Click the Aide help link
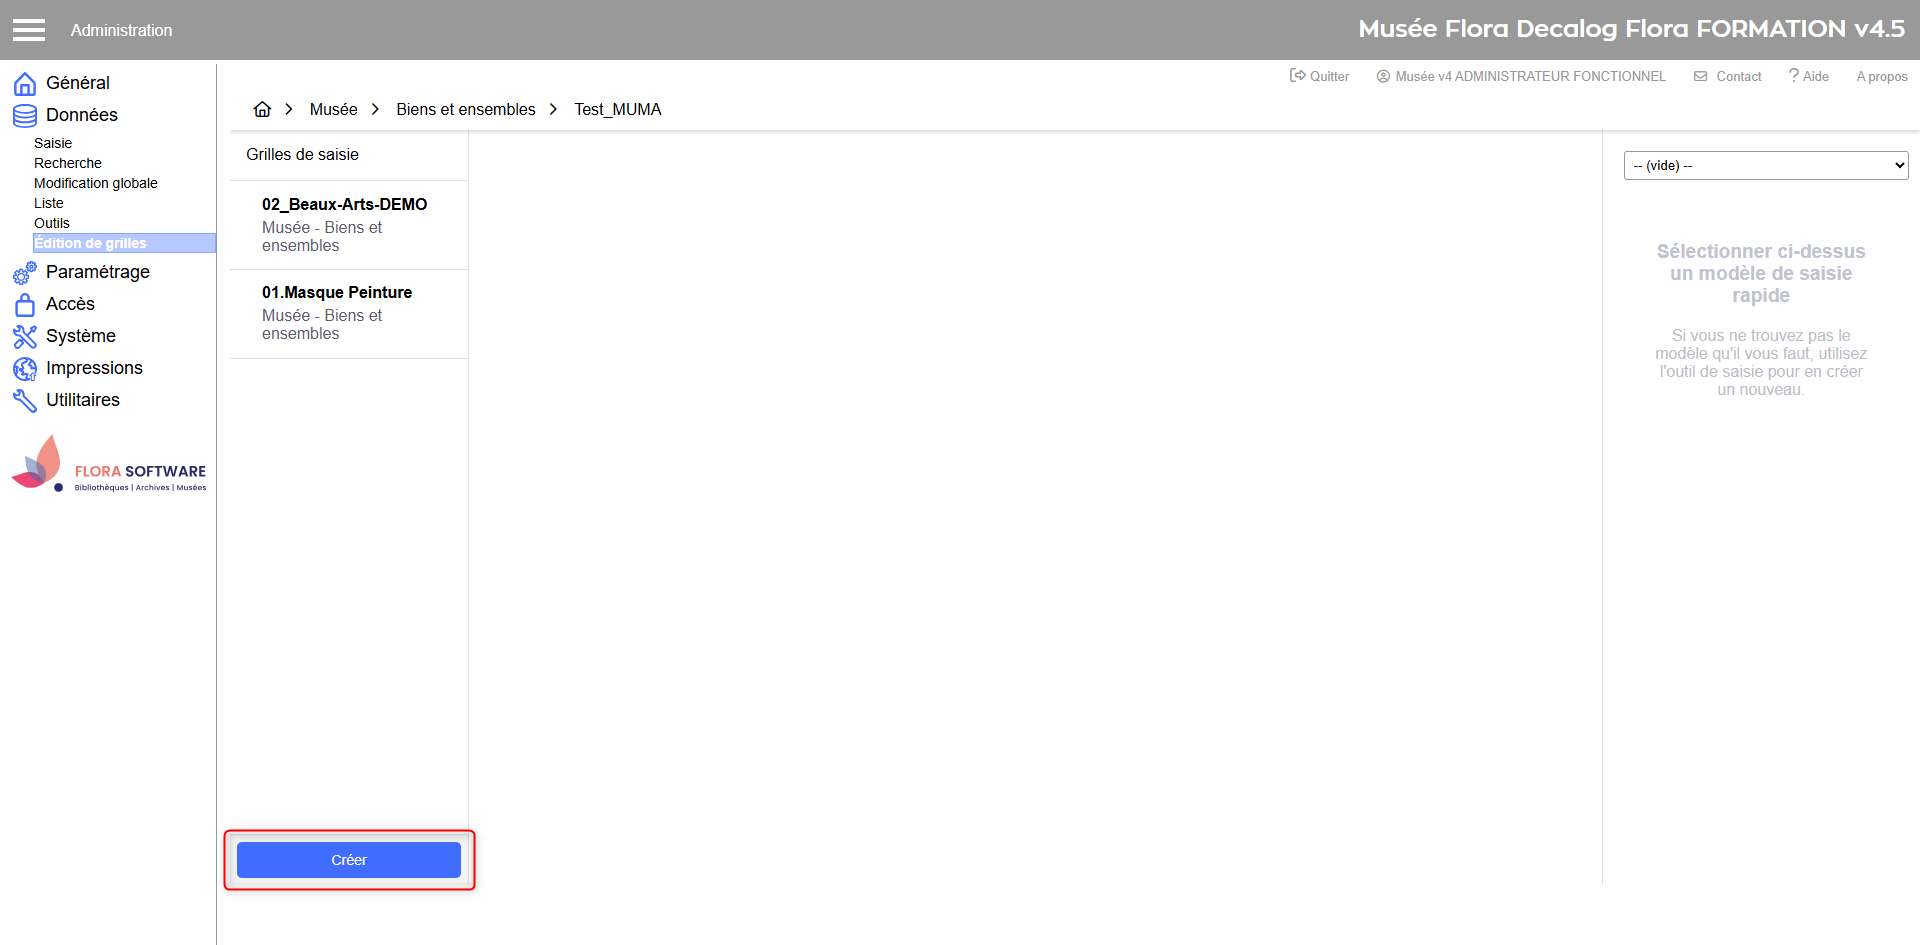The image size is (1920, 945). pyautogui.click(x=1809, y=76)
